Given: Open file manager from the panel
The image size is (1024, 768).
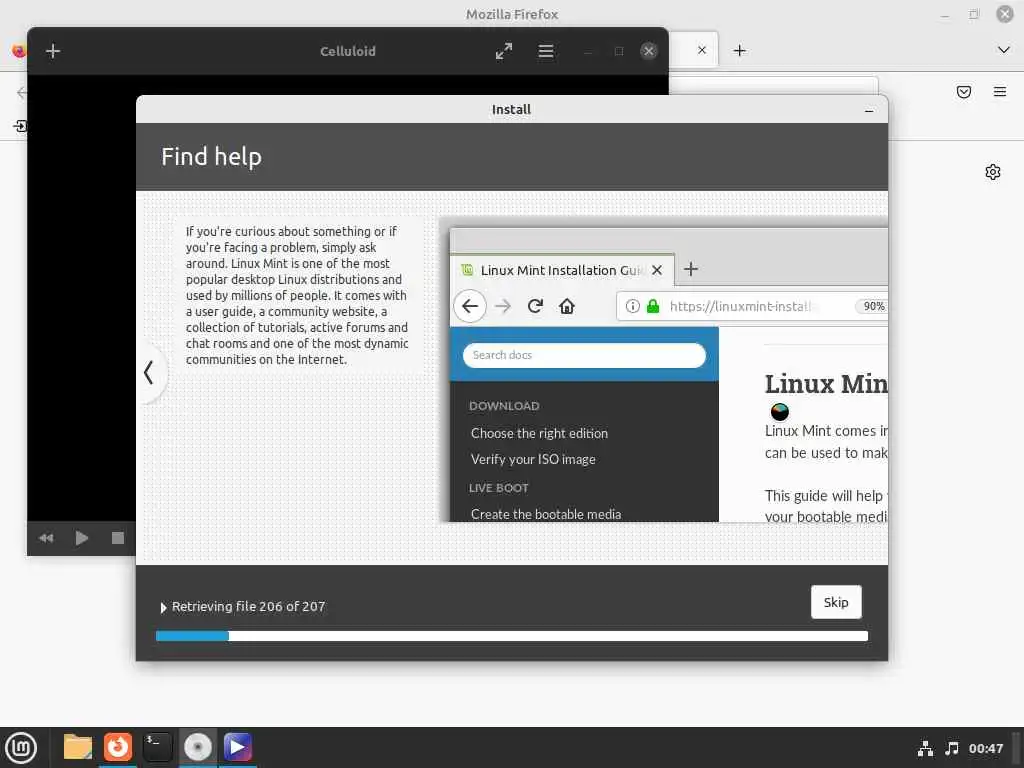Looking at the screenshot, I should coord(78,747).
